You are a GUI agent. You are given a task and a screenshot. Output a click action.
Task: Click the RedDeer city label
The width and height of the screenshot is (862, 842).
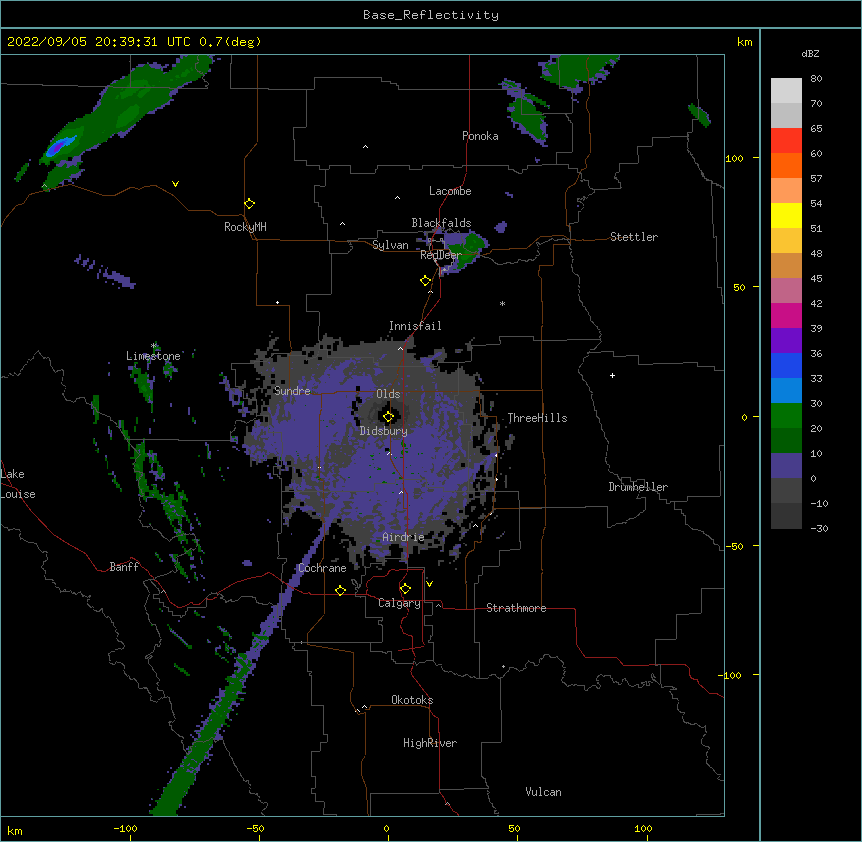(x=440, y=255)
